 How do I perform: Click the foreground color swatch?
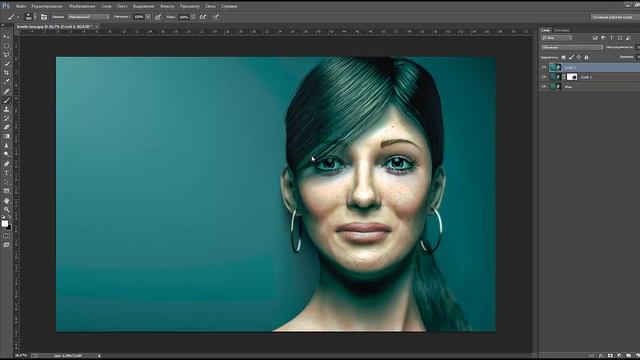(x=4, y=223)
